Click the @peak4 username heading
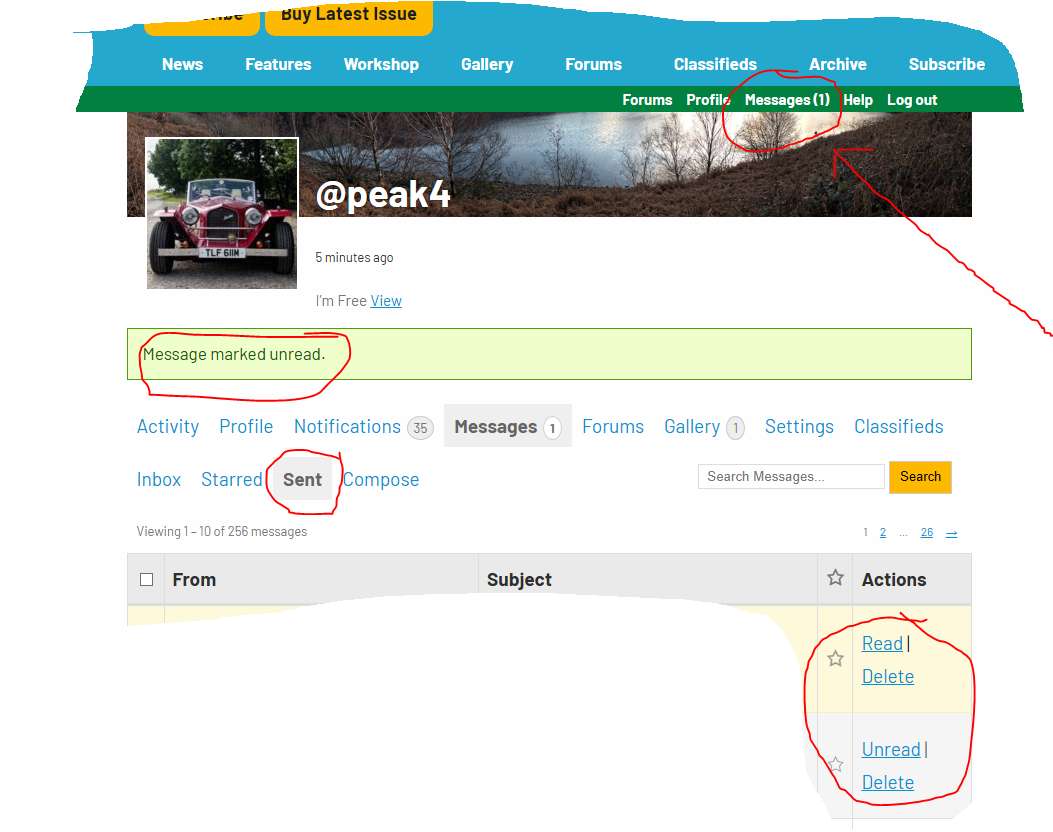The width and height of the screenshot is (1053, 832). [383, 195]
